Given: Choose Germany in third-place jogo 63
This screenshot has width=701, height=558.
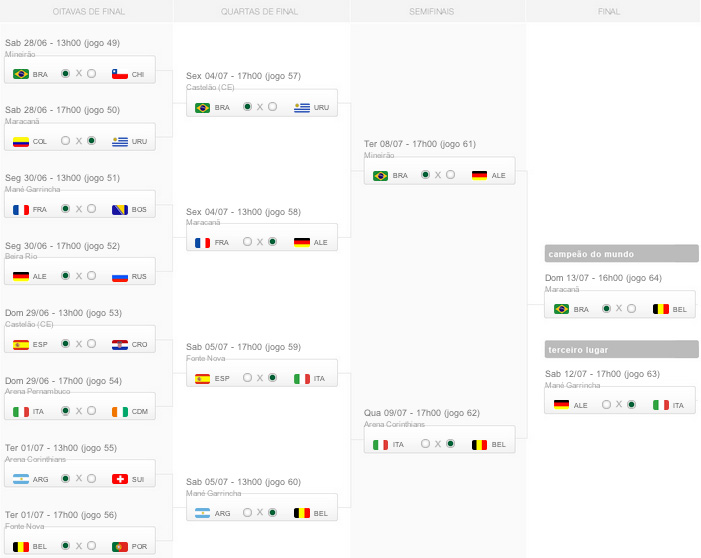Looking at the screenshot, I should (606, 405).
